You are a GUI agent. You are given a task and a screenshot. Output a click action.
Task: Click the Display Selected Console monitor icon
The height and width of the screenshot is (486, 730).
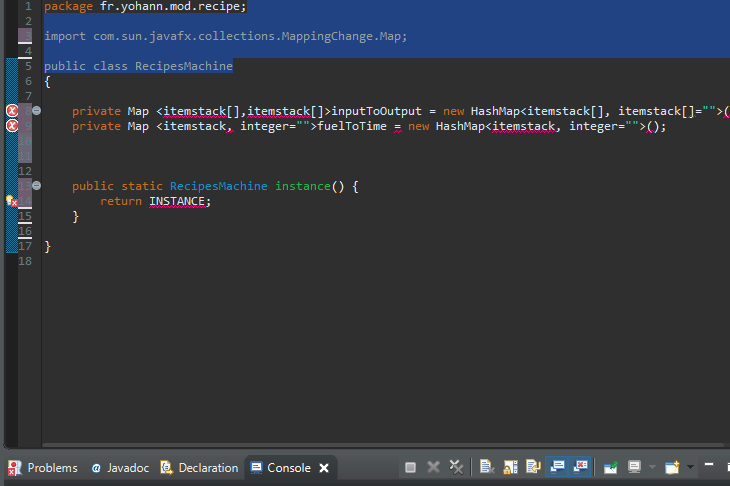click(635, 467)
